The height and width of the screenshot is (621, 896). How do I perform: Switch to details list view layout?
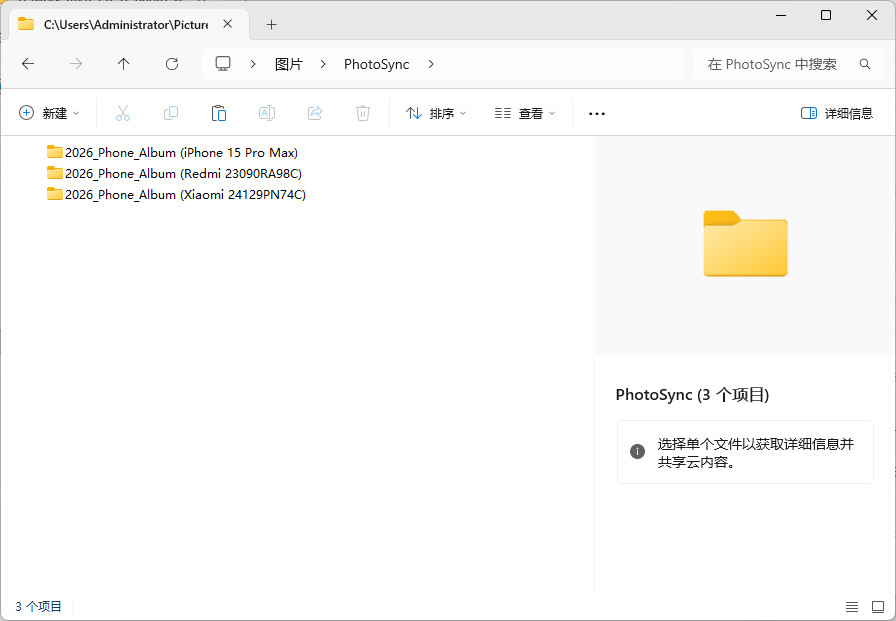(851, 607)
